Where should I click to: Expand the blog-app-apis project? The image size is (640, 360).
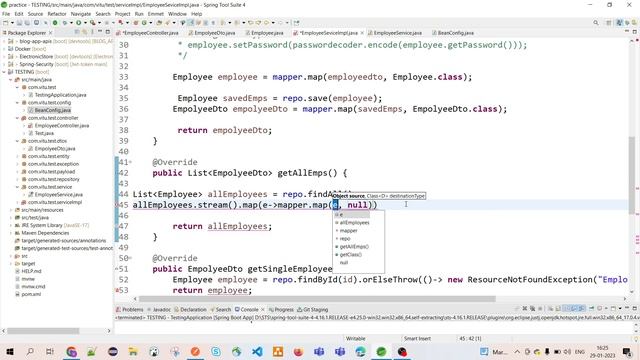point(4,41)
